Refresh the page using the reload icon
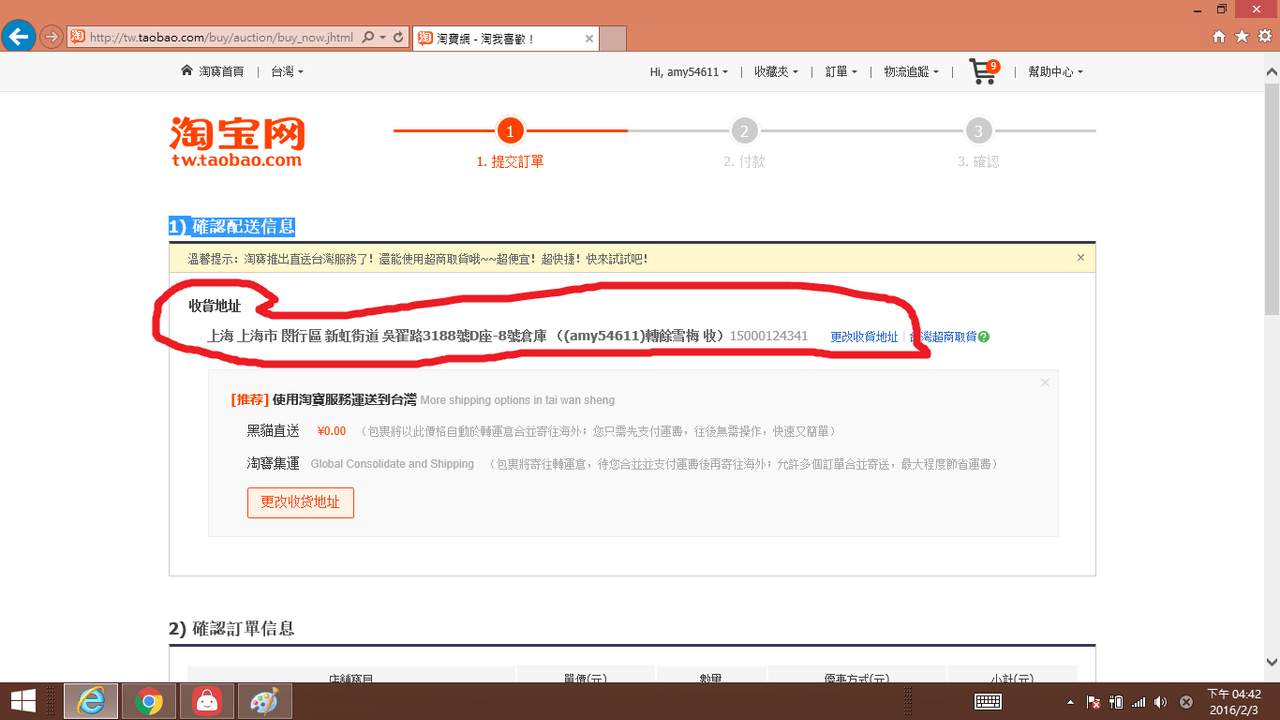 pyautogui.click(x=397, y=38)
